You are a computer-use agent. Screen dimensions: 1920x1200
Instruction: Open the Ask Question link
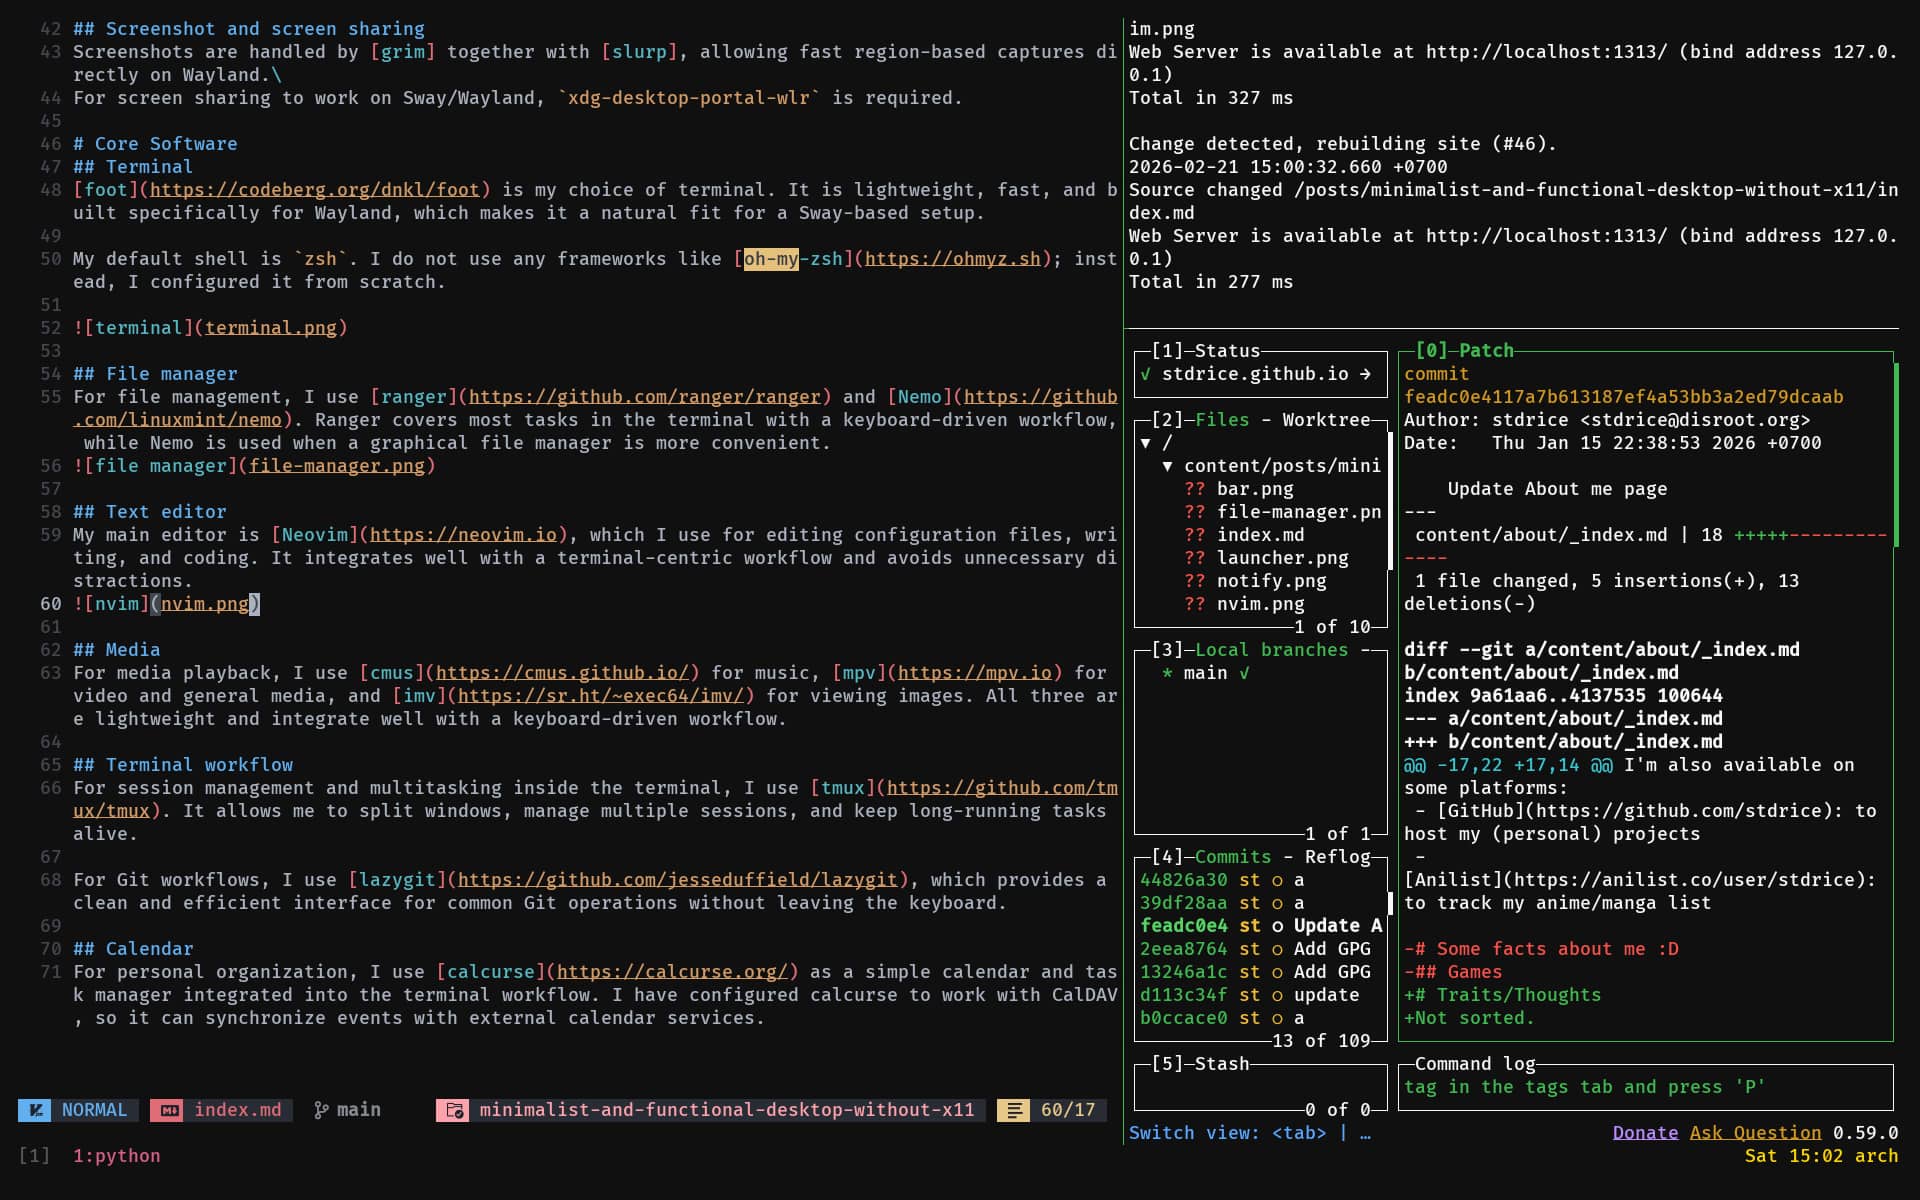[1755, 1133]
